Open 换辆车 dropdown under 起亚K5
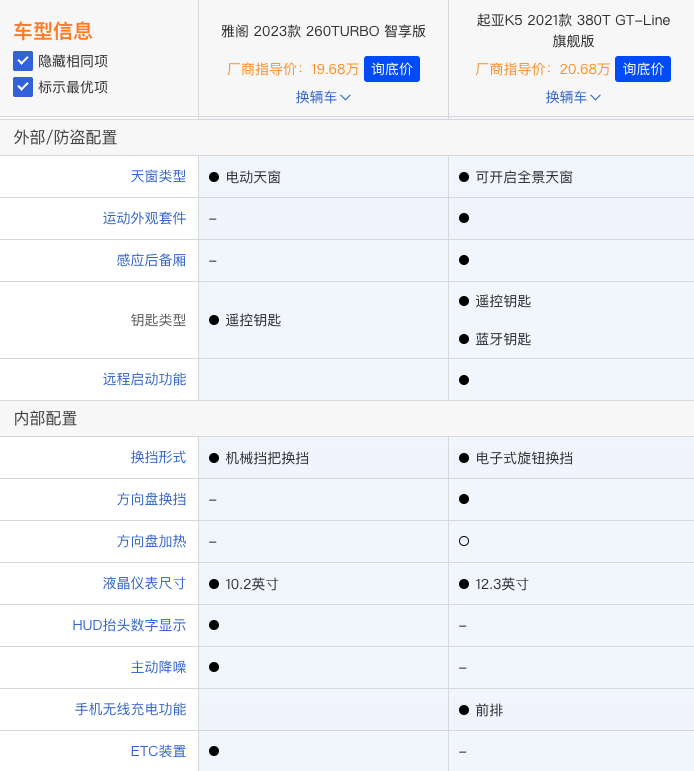This screenshot has height=771, width=694. (x=573, y=97)
